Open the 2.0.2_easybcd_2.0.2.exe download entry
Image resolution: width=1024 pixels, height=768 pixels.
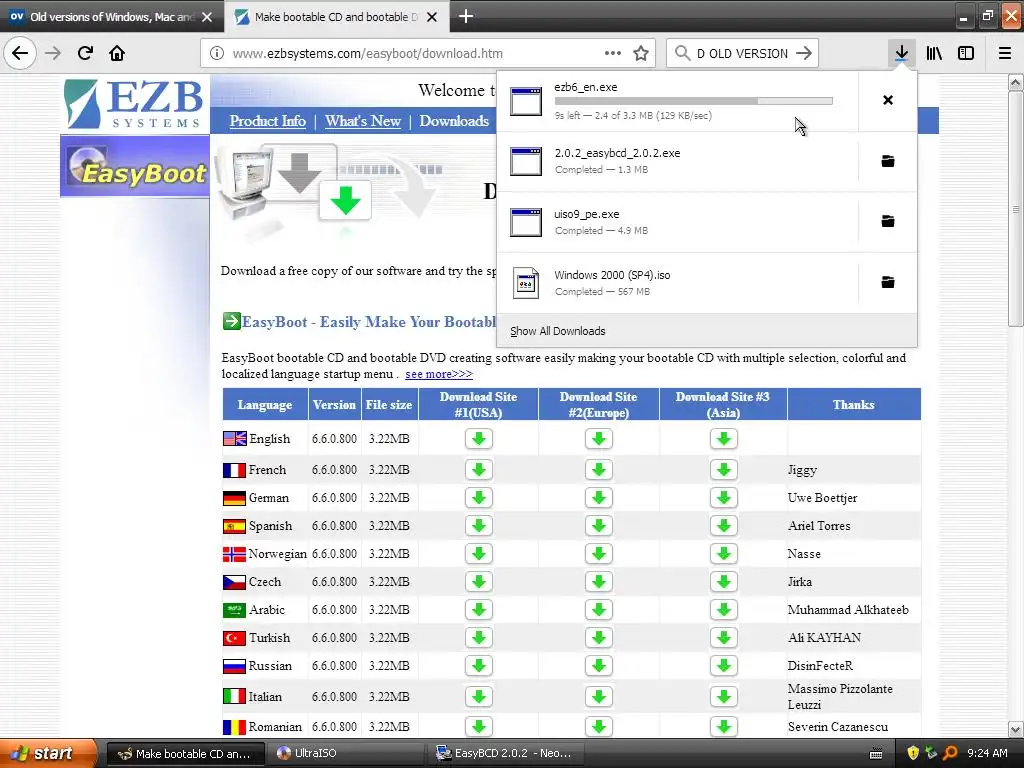[x=677, y=161]
